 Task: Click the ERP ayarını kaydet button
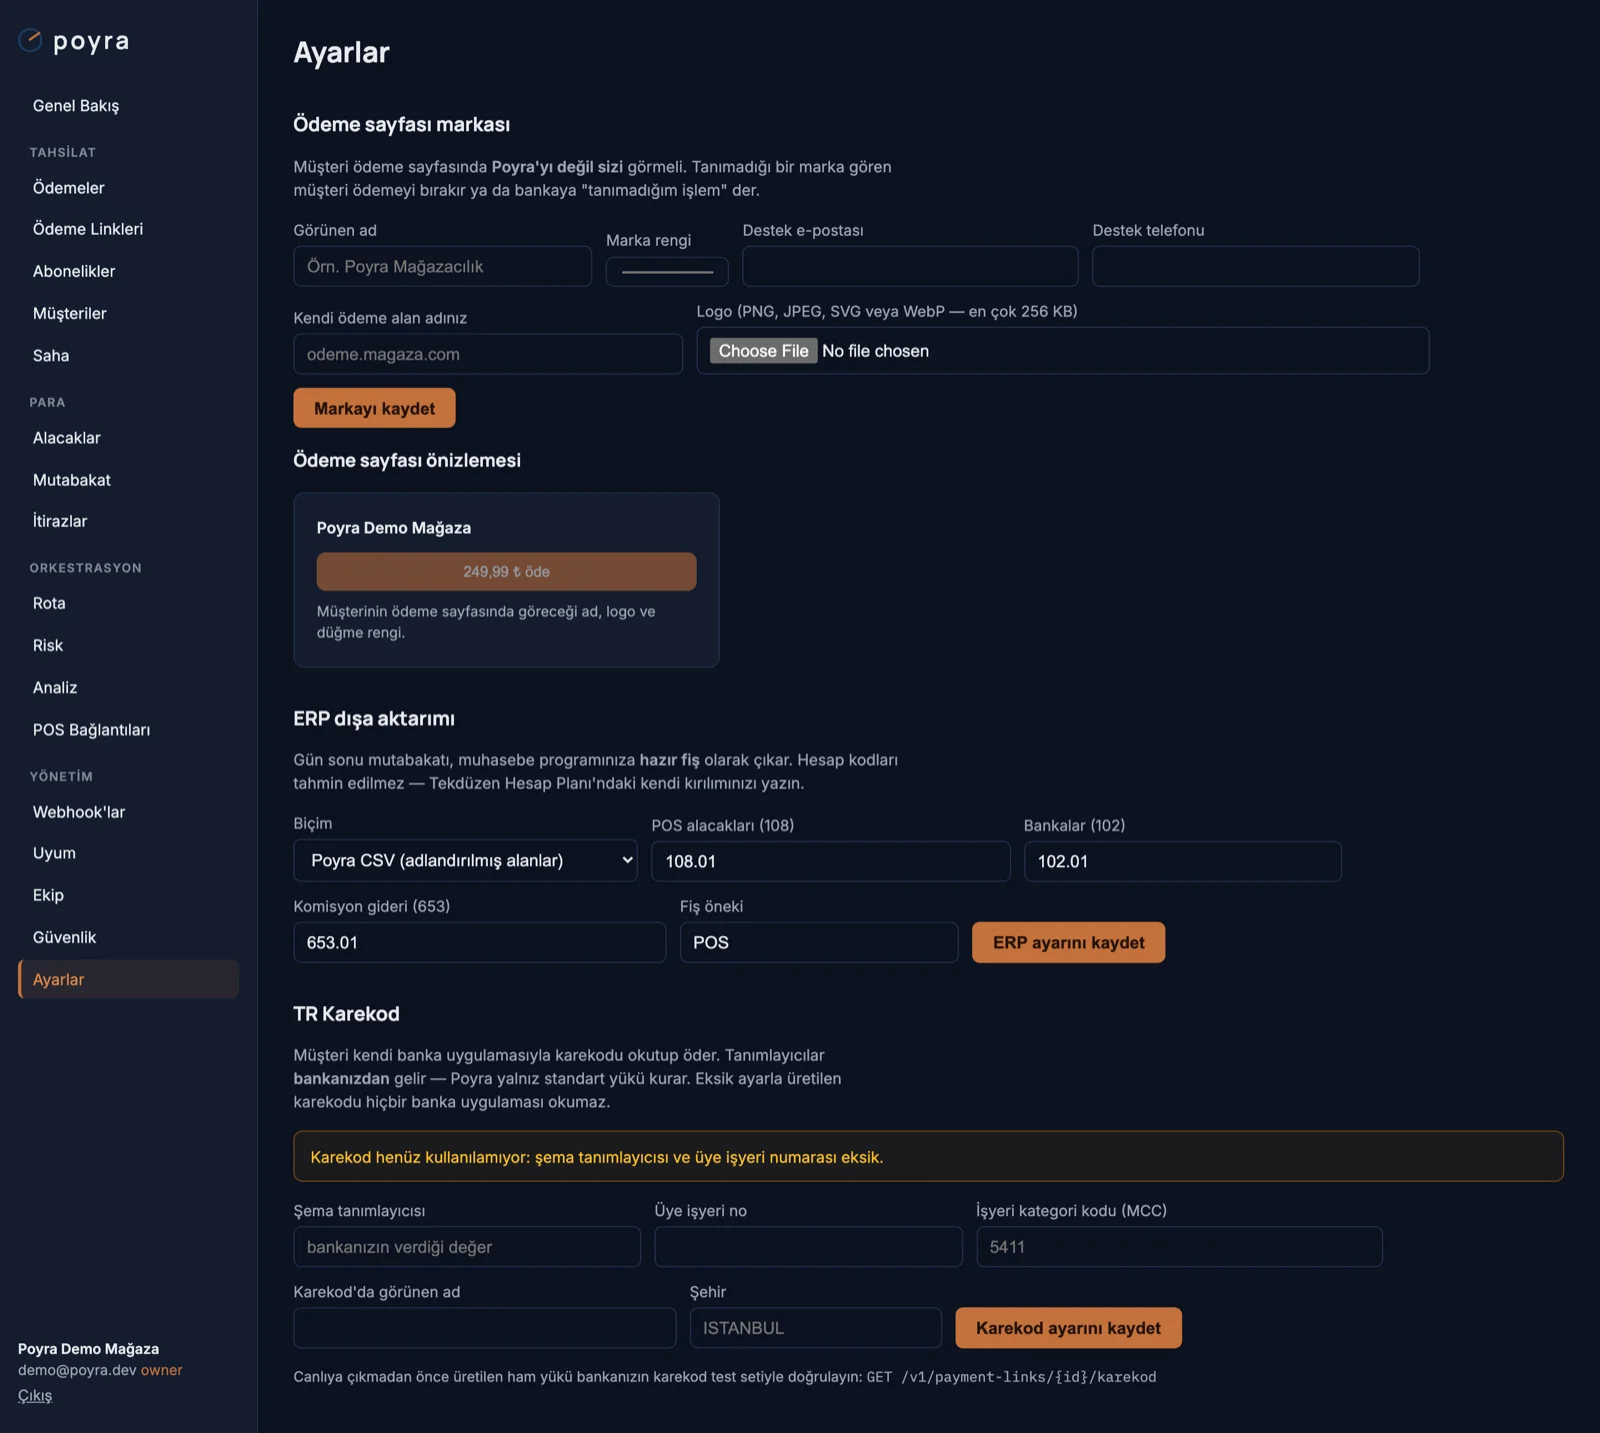pos(1068,942)
